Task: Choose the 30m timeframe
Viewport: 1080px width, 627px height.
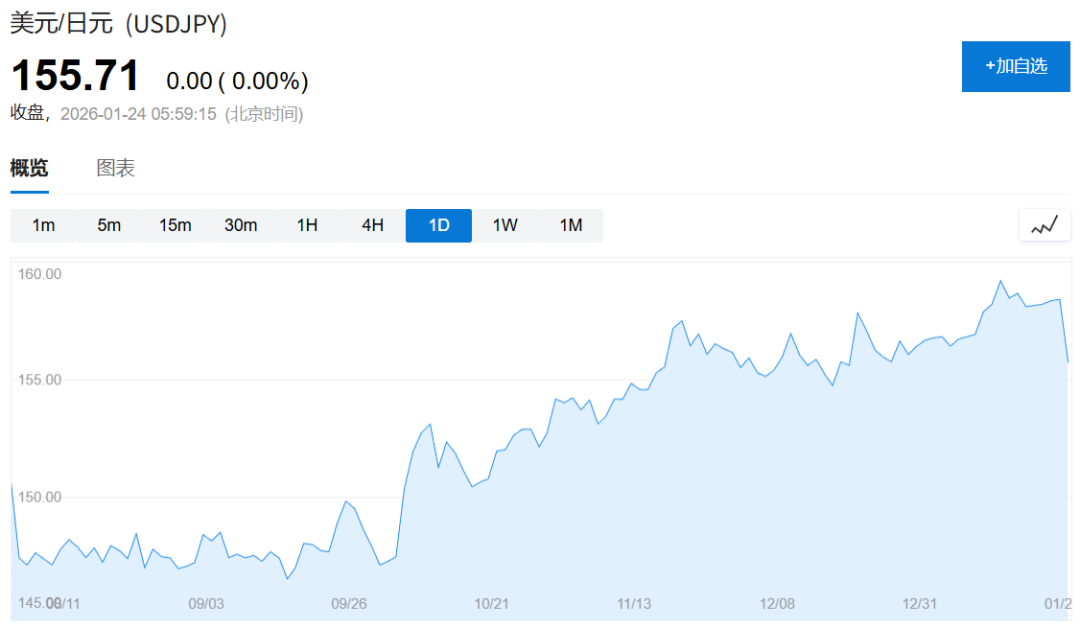Action: coord(241,226)
